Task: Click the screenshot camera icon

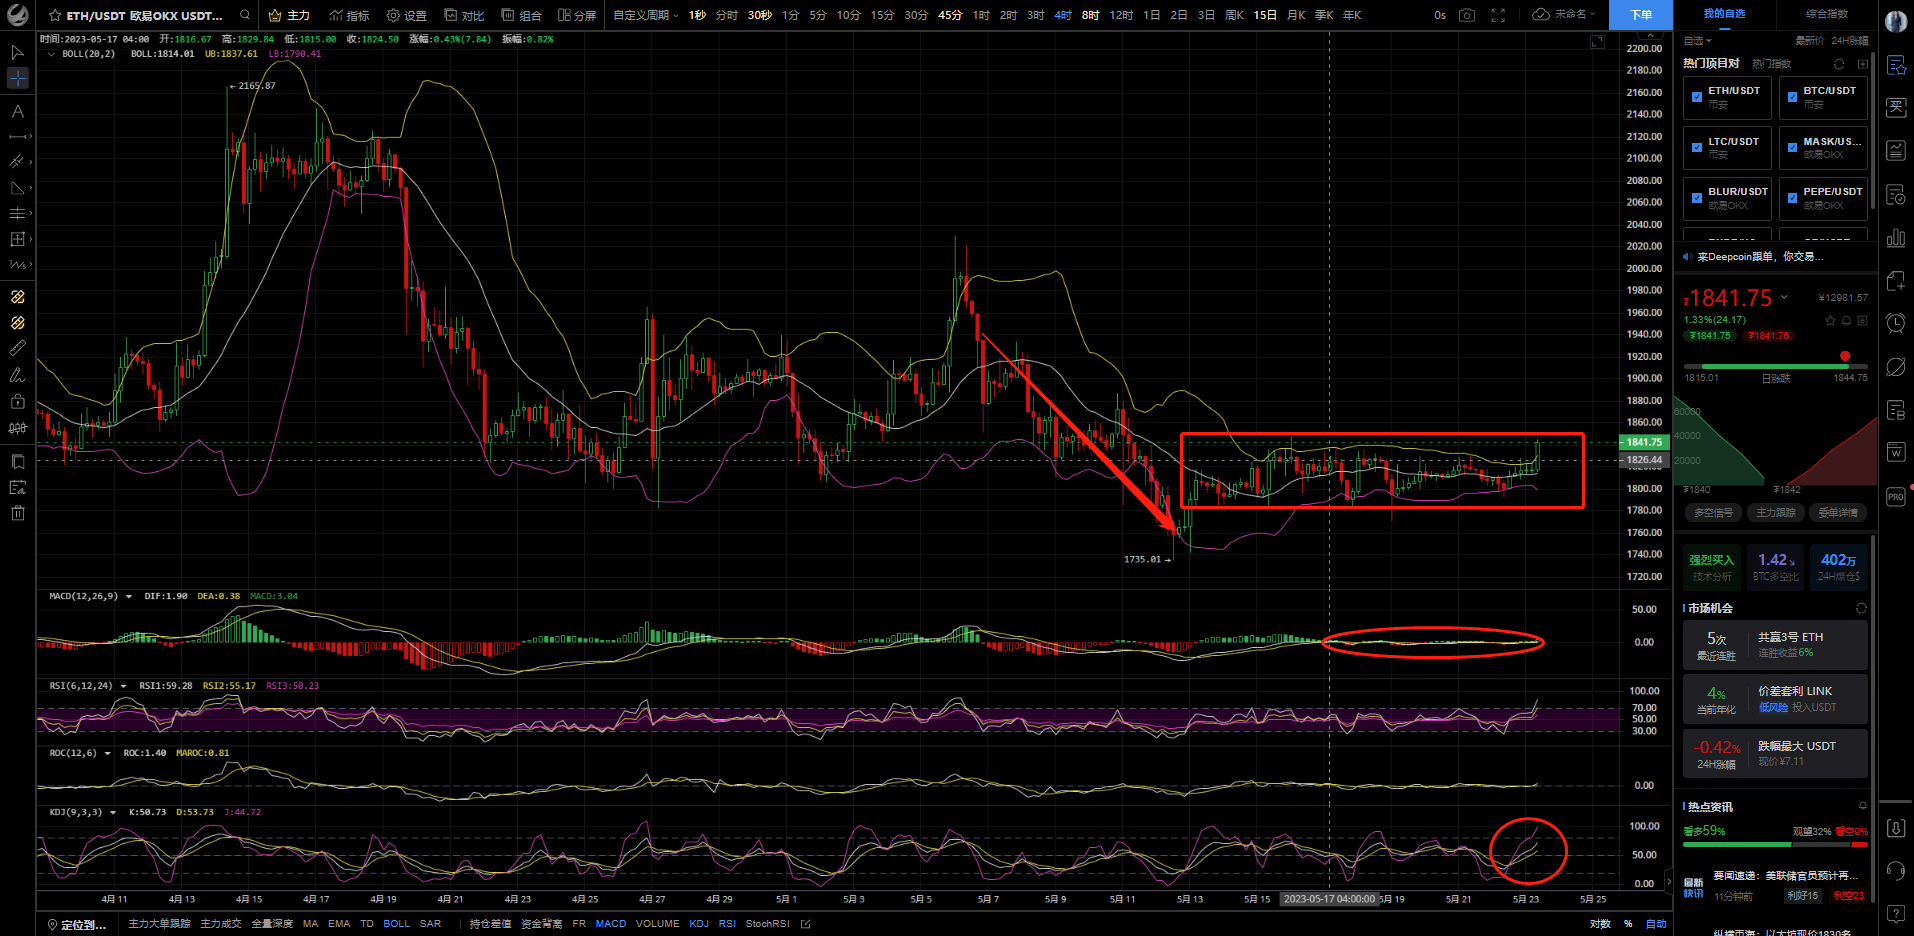Action: pyautogui.click(x=1466, y=15)
